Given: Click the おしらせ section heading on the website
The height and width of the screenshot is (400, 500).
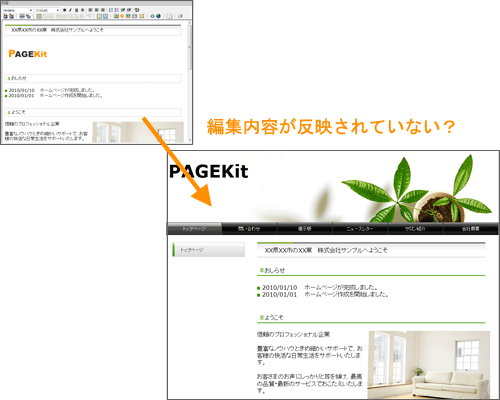Looking at the screenshot, I should pos(371,271).
